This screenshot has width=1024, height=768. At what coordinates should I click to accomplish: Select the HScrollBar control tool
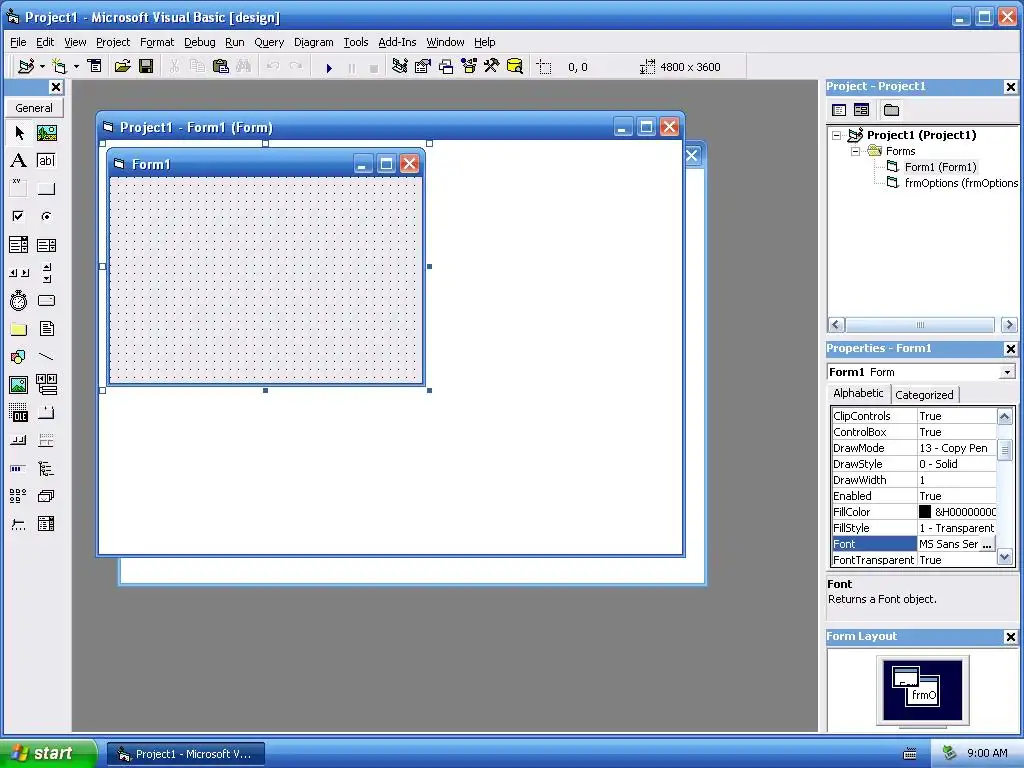pos(19,273)
